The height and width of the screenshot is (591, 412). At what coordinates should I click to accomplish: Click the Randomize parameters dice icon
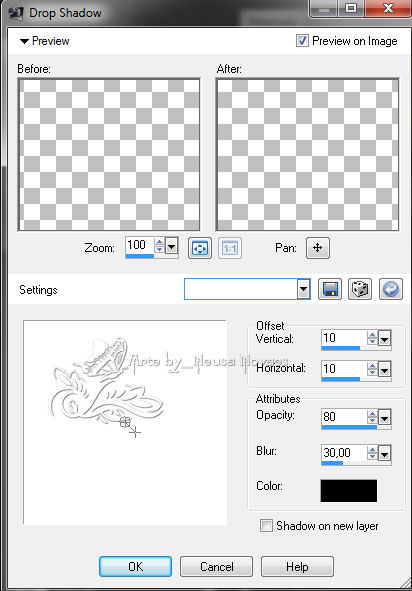pos(360,289)
